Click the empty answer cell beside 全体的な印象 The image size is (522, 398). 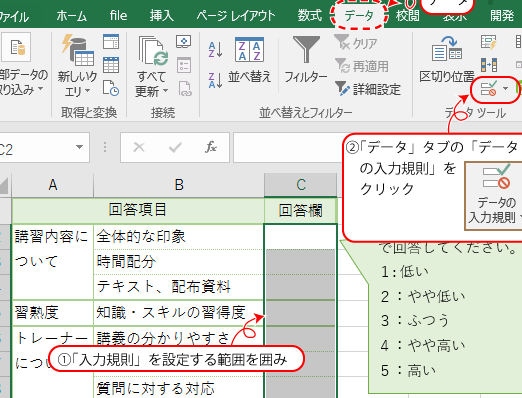300,236
